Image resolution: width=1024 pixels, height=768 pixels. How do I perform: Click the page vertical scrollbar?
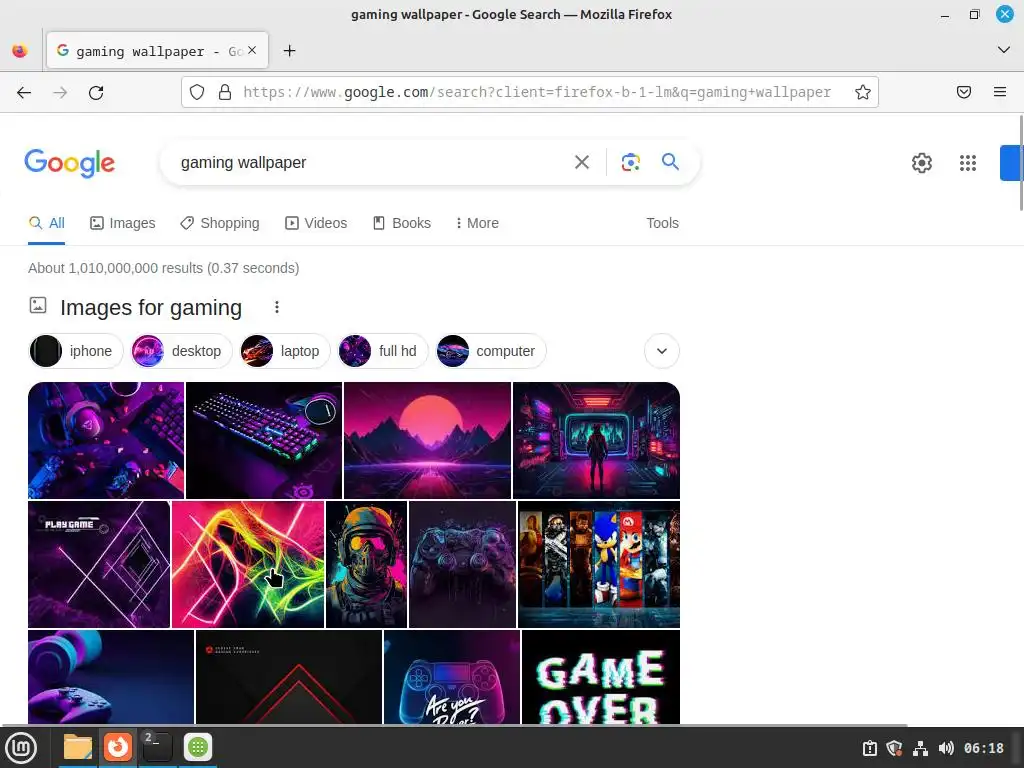[1021, 163]
